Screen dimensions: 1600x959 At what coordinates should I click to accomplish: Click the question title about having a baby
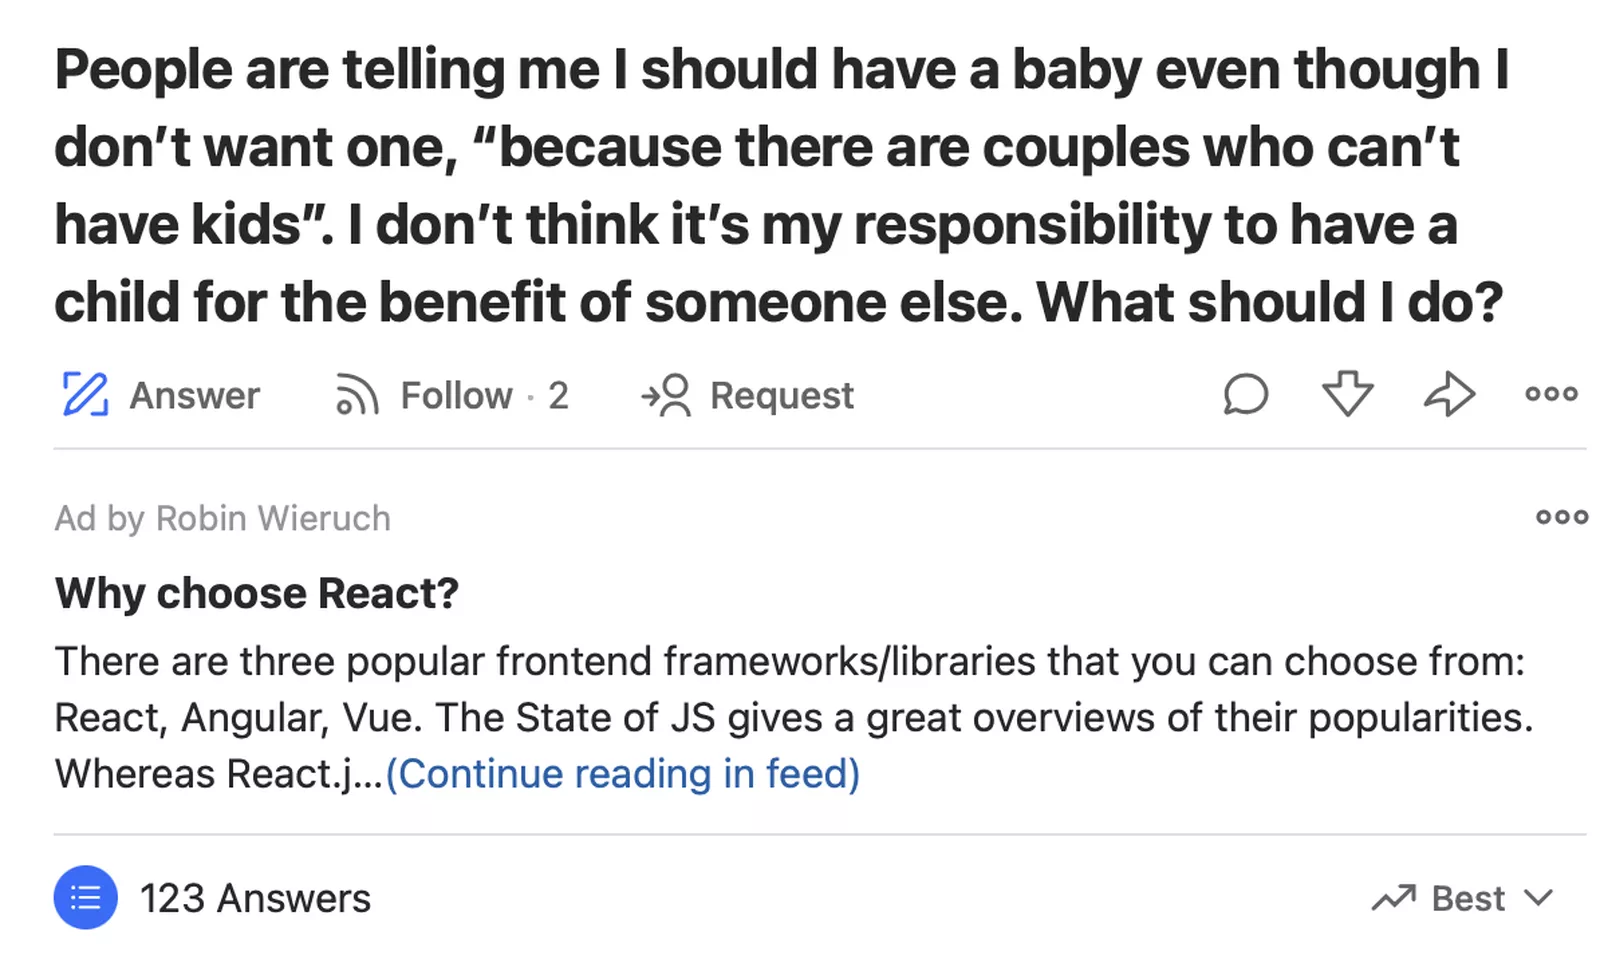tap(780, 185)
